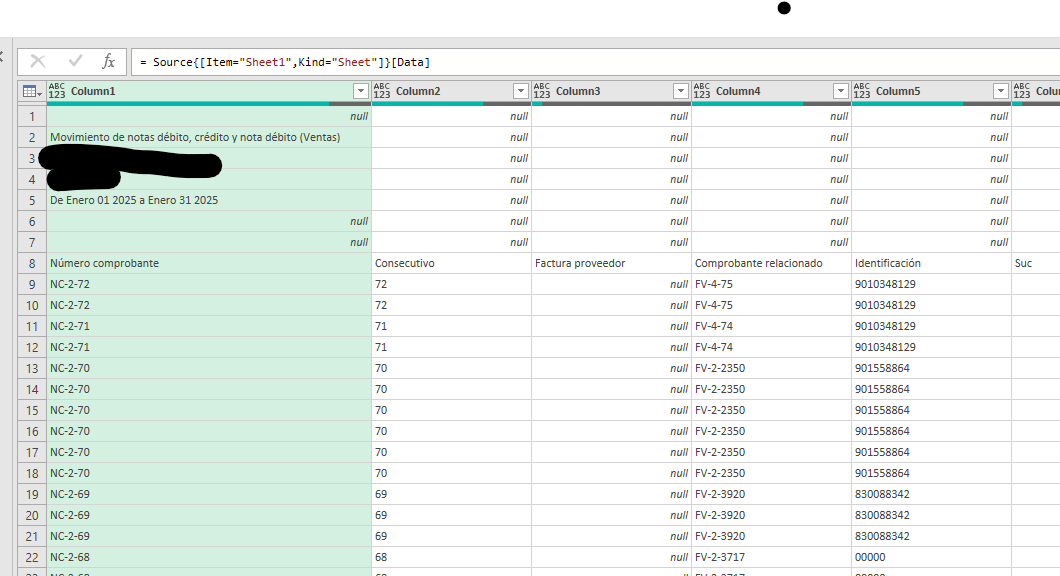This screenshot has height=576, width=1060.
Task: Open the filter dropdown for Column1
Action: (x=360, y=91)
